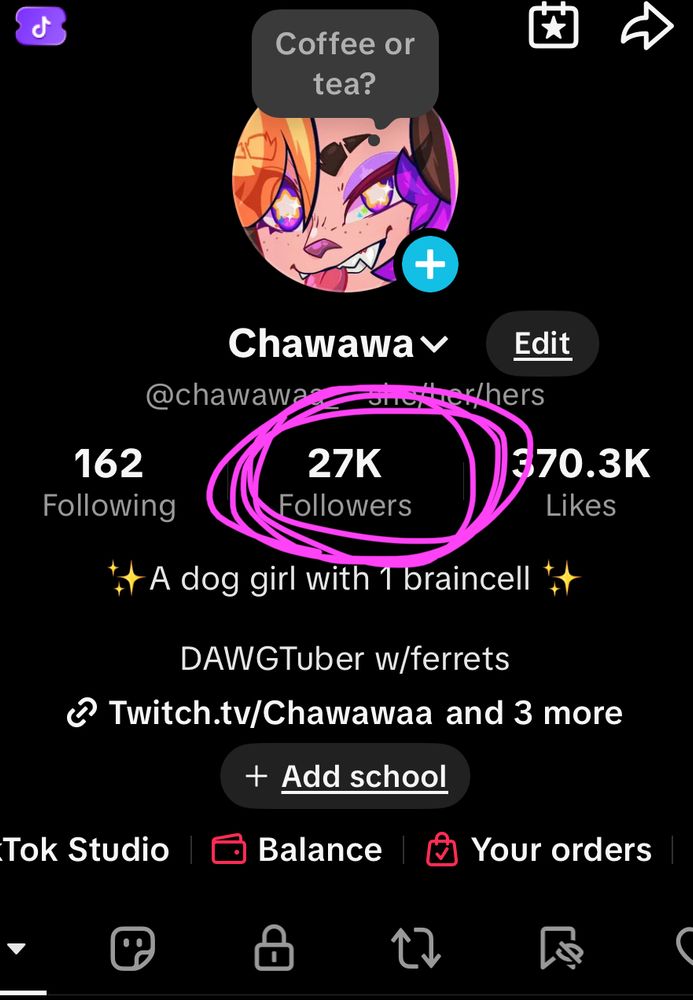This screenshot has height=1000, width=693.
Task: Tap the blue plus badge on avatar
Action: coord(430,264)
